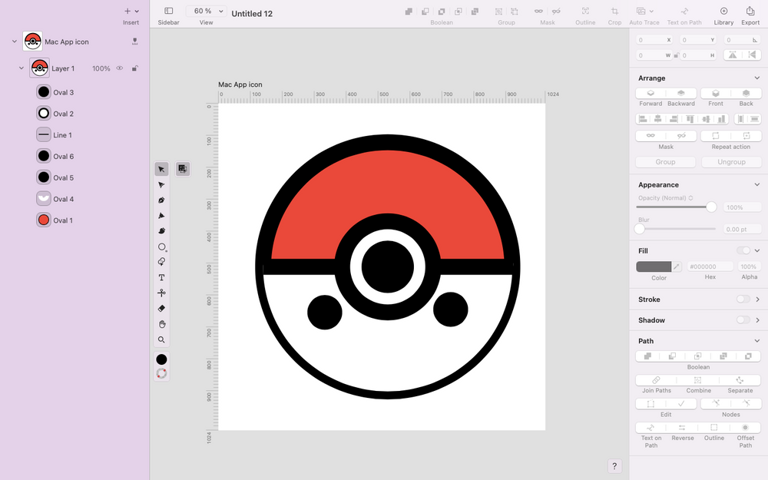Click the Offset Path icon

[745, 428]
